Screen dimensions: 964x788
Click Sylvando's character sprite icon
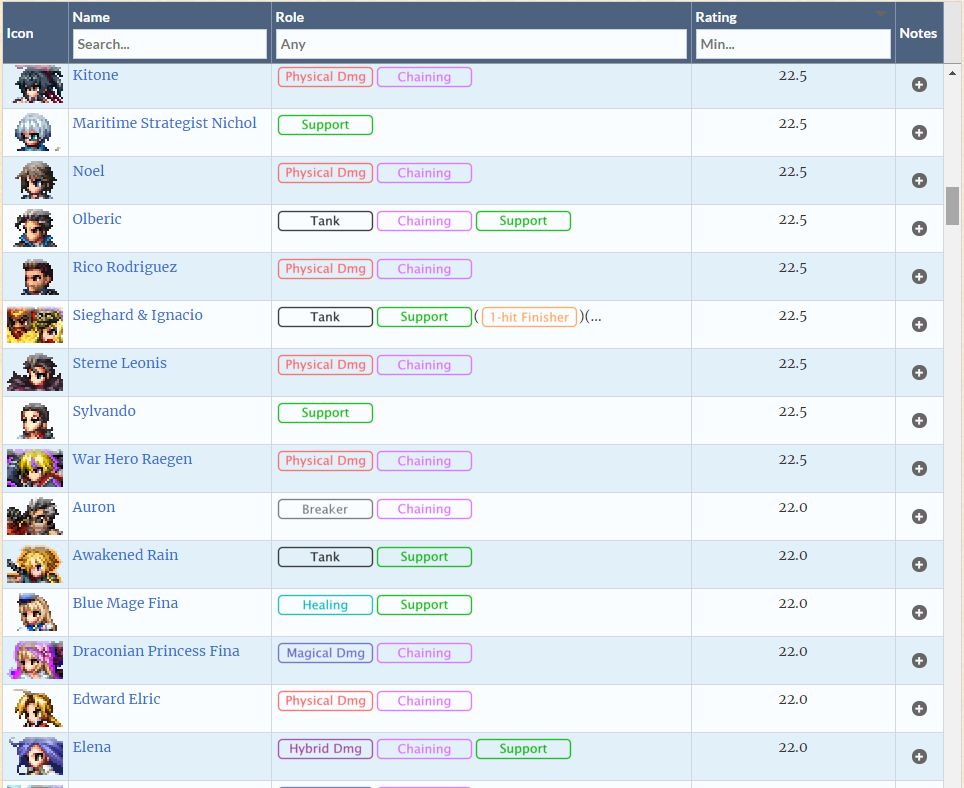click(36, 420)
